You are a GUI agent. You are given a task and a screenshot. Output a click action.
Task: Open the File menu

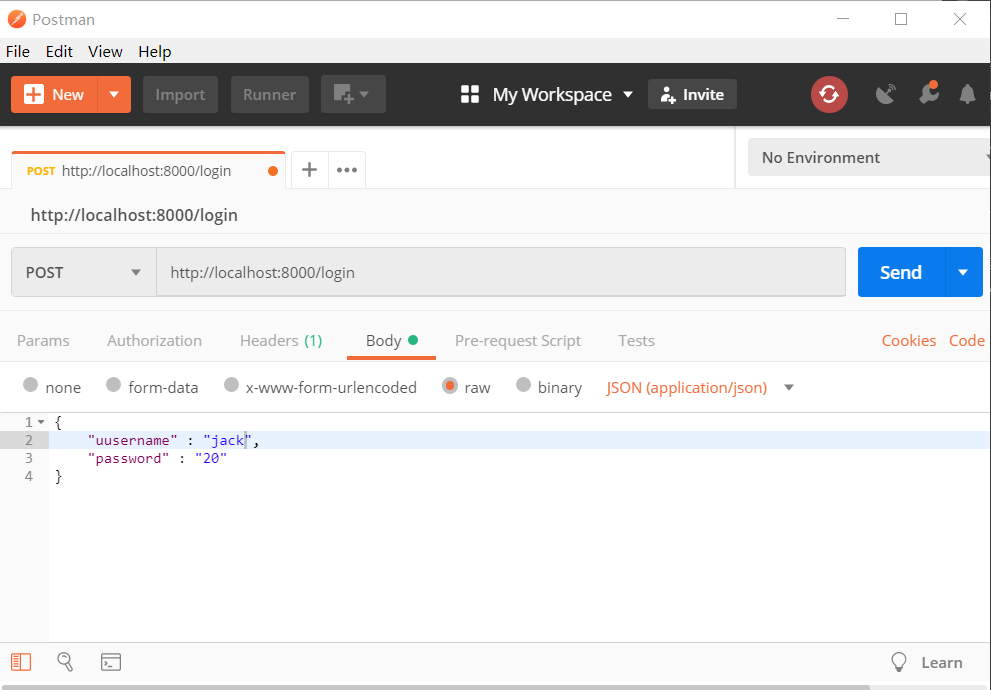(x=18, y=52)
